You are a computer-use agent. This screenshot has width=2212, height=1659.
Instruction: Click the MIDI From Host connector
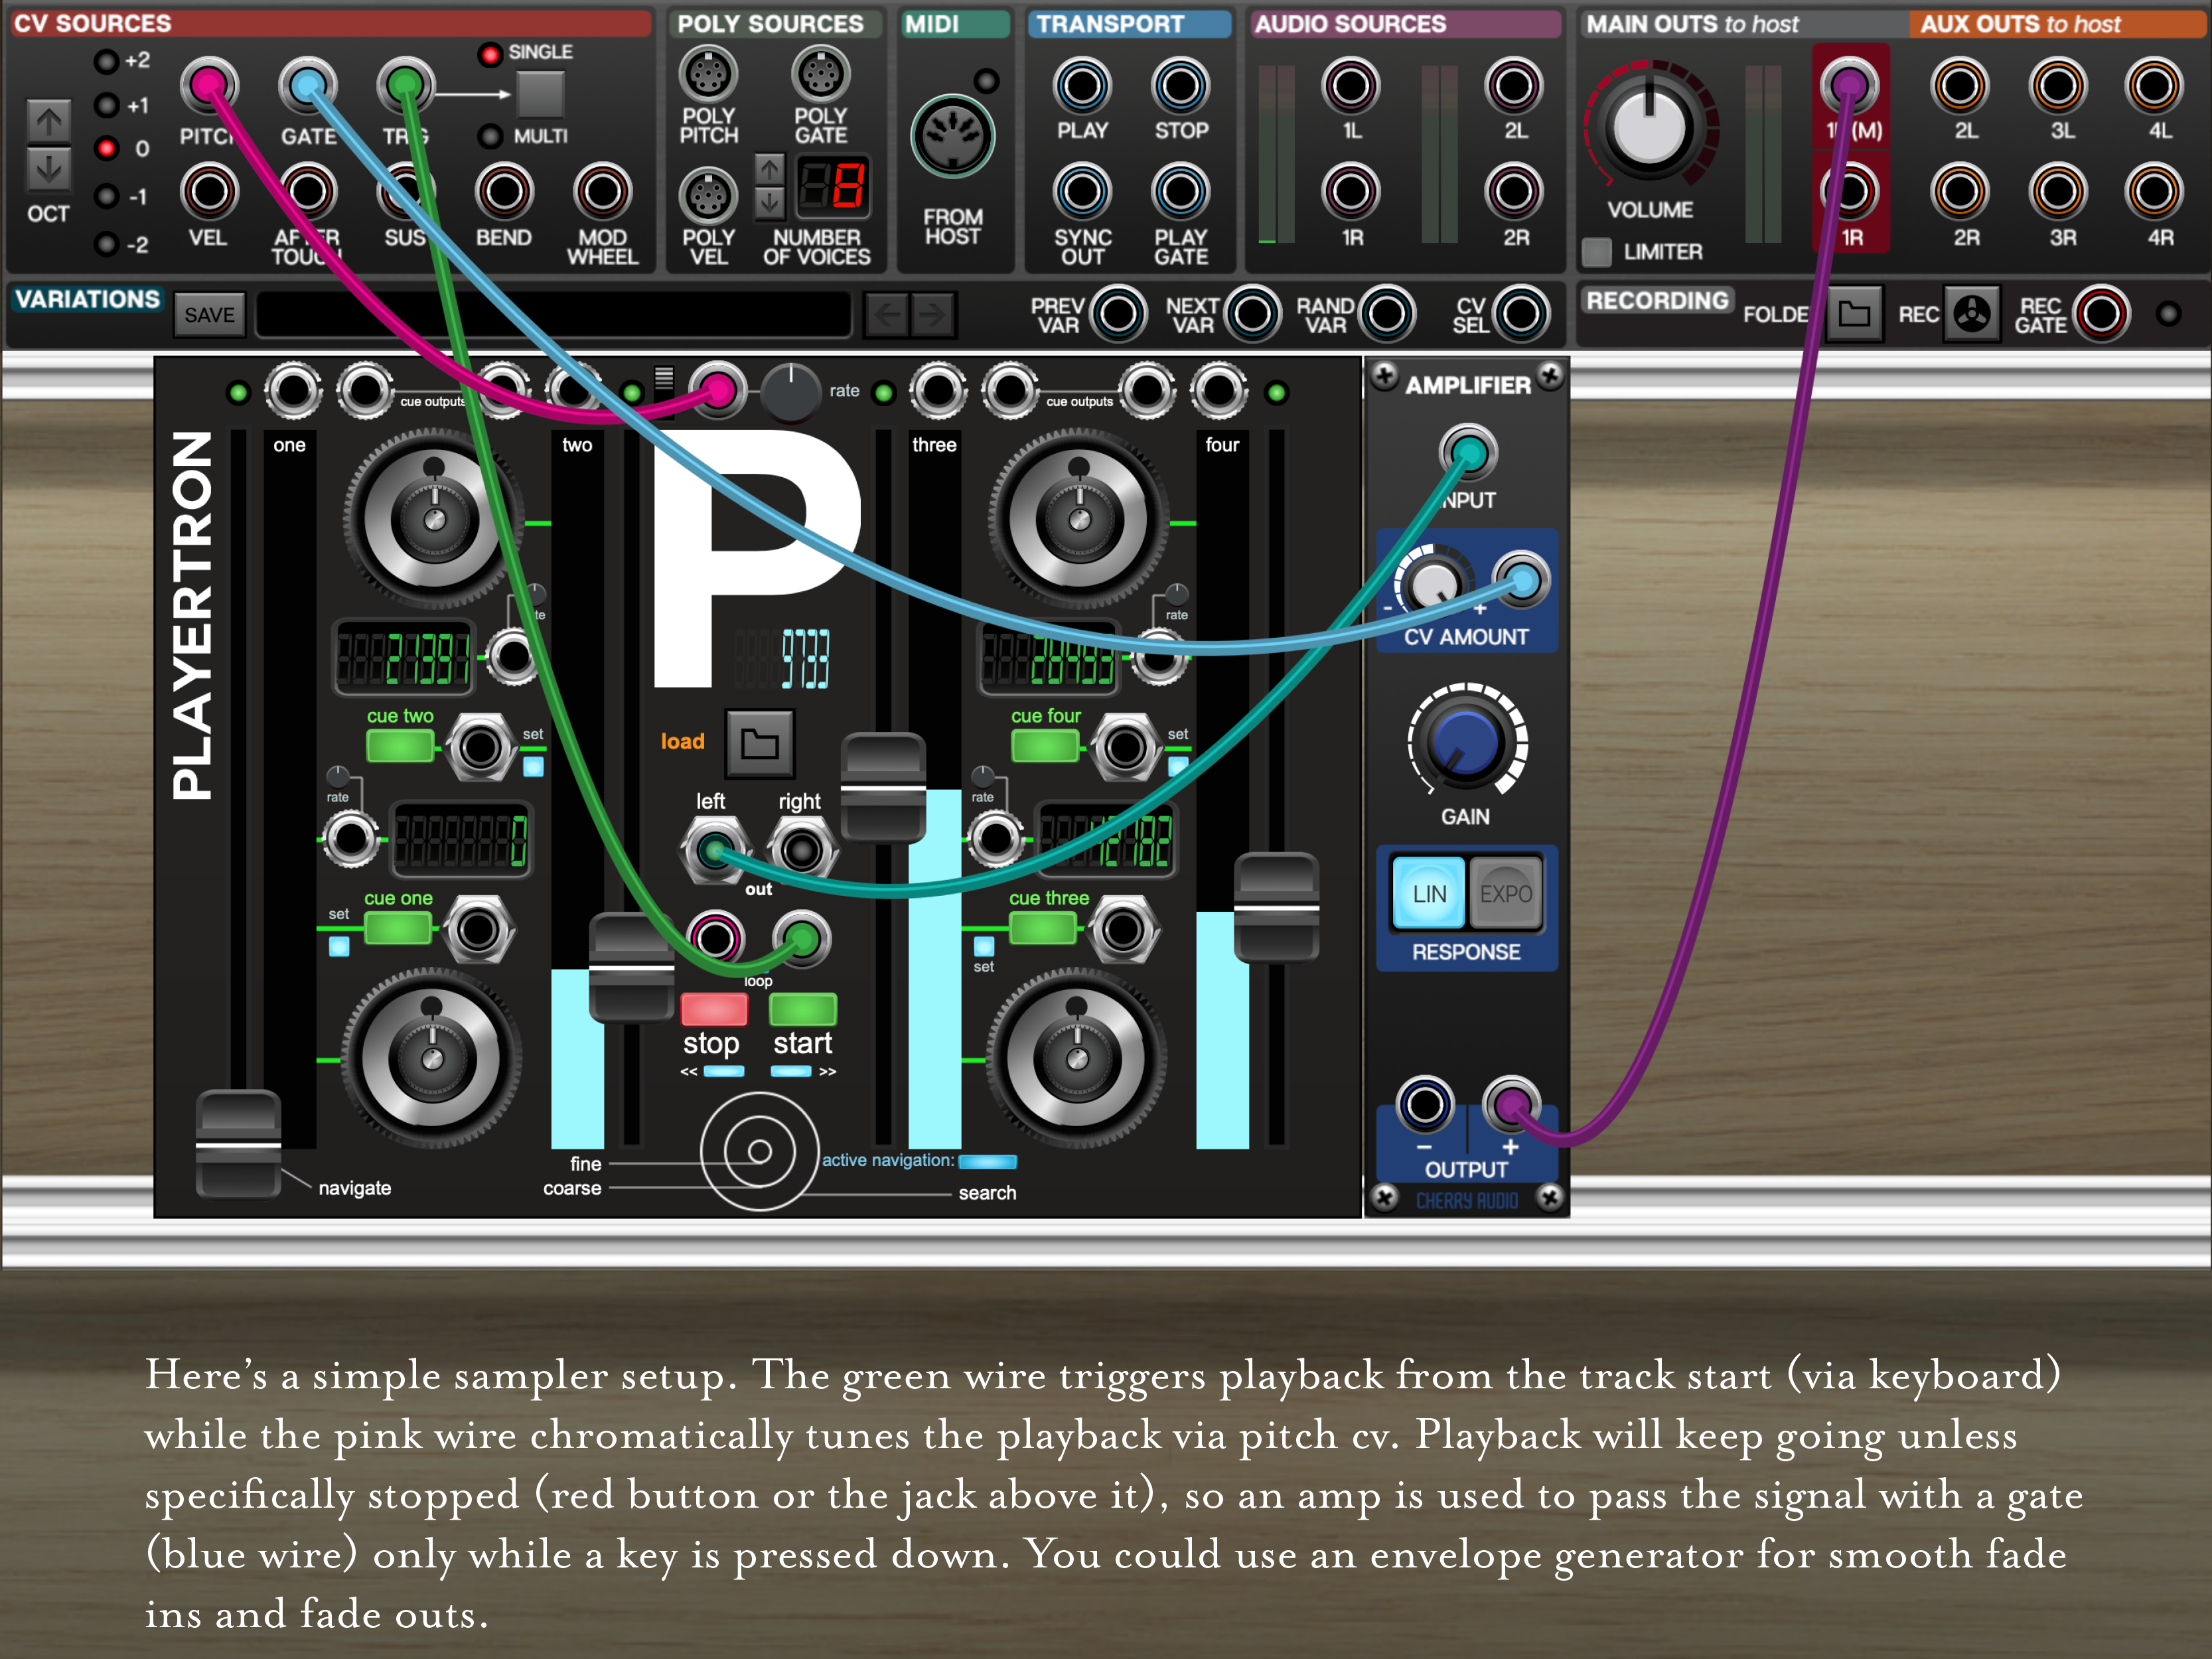952,137
